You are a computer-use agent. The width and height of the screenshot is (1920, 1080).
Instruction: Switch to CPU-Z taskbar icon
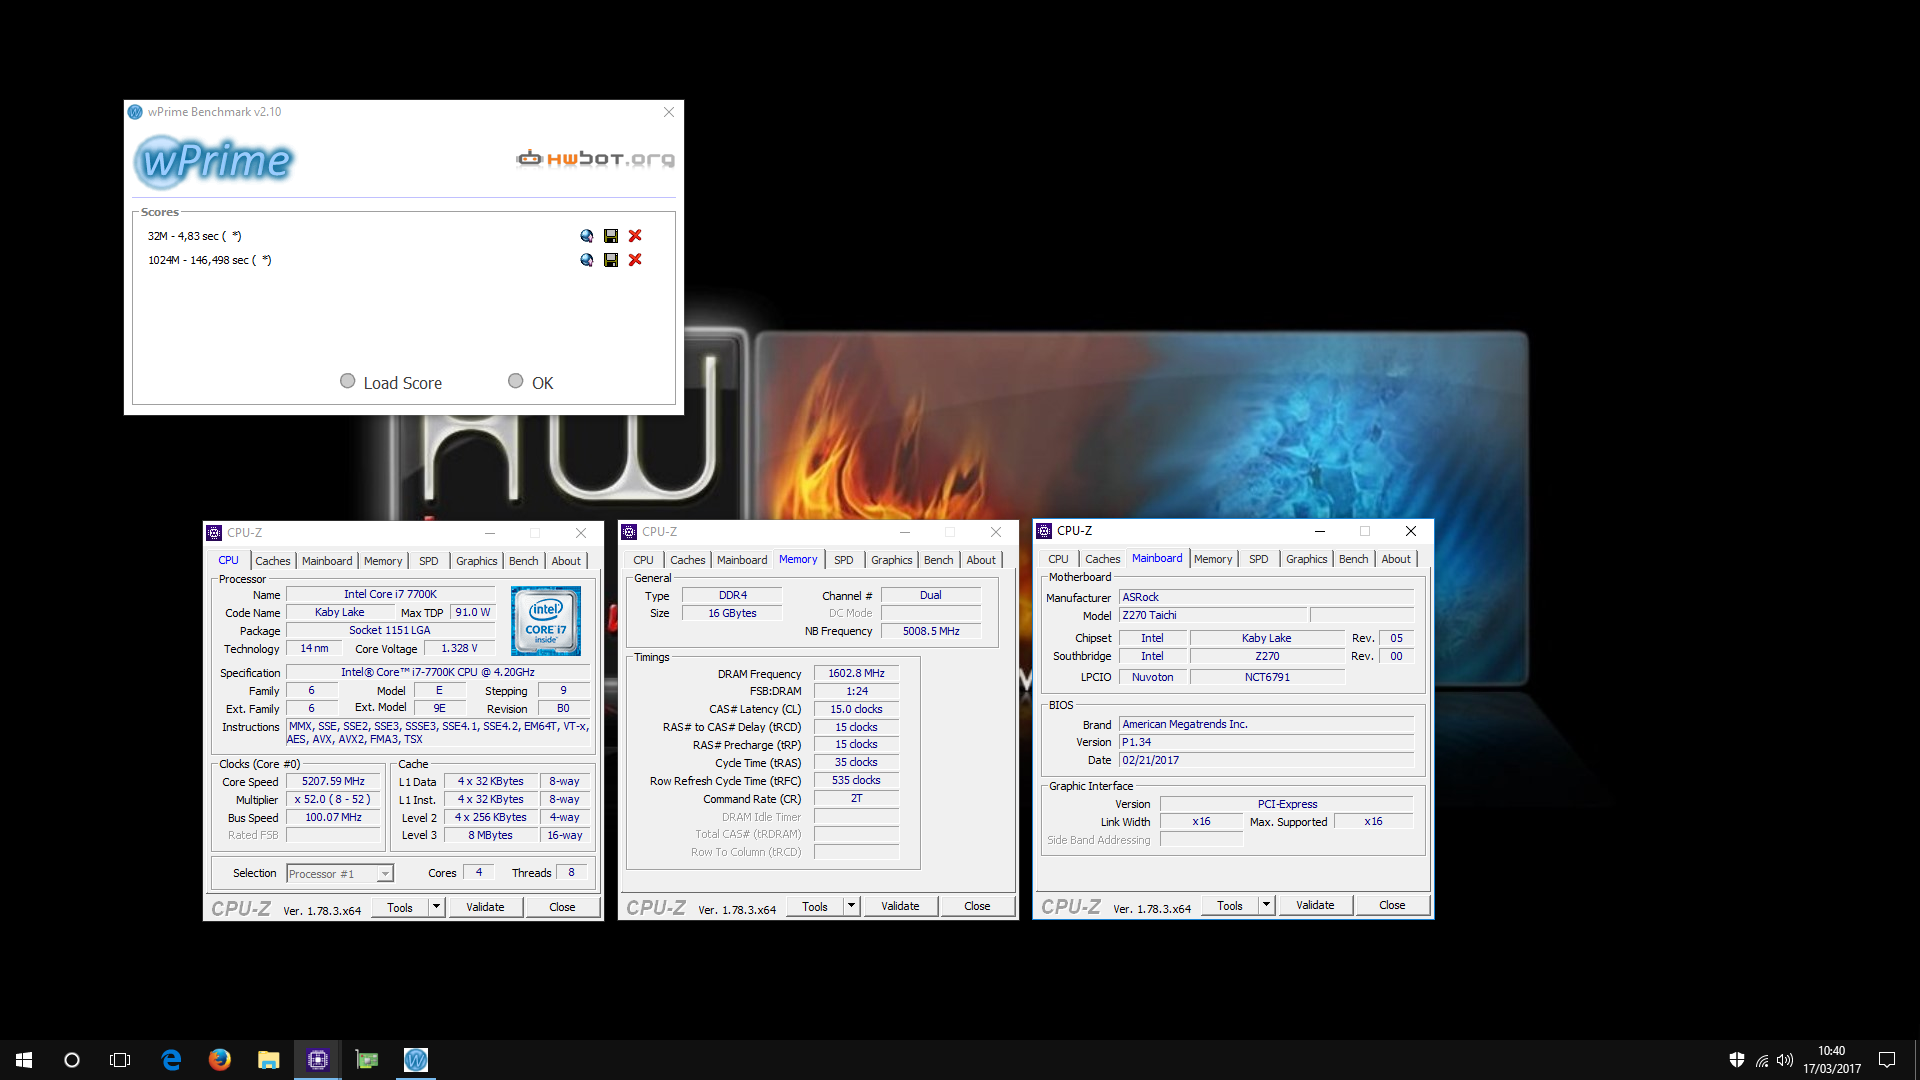(318, 1060)
